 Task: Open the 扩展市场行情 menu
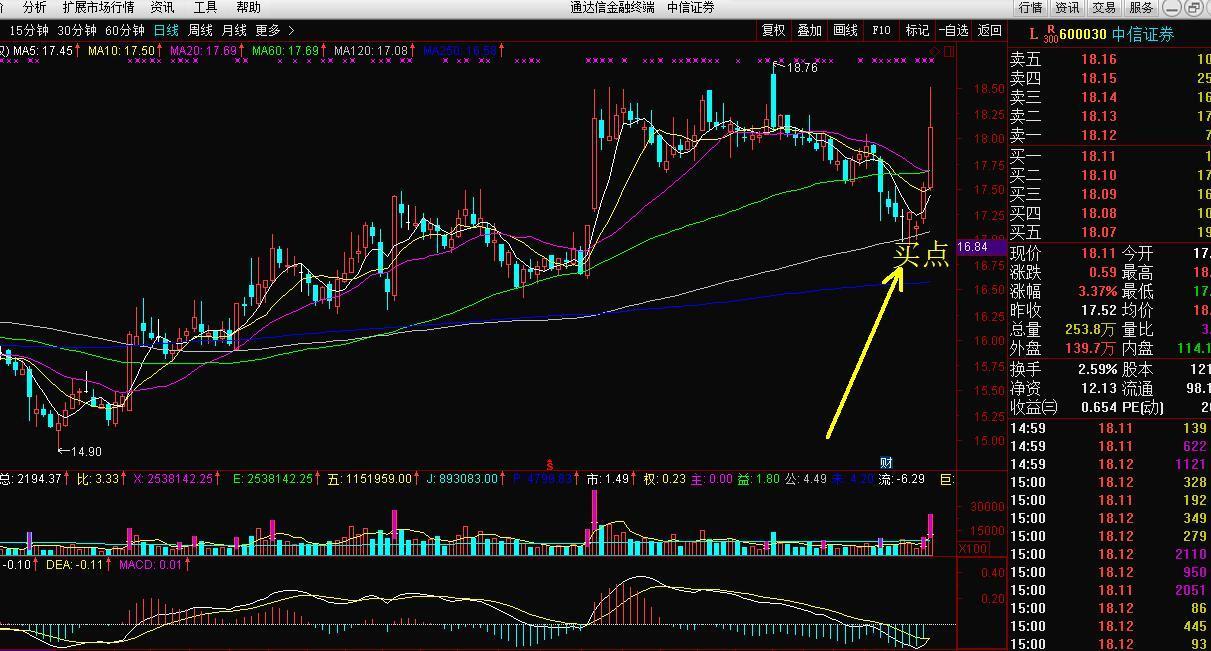(x=98, y=7)
